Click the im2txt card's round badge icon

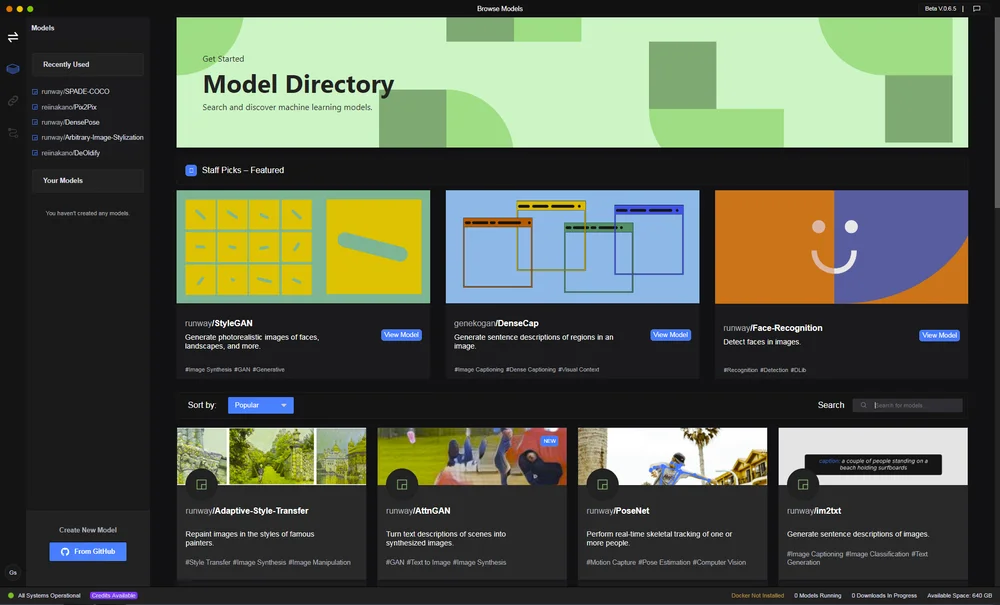point(803,485)
